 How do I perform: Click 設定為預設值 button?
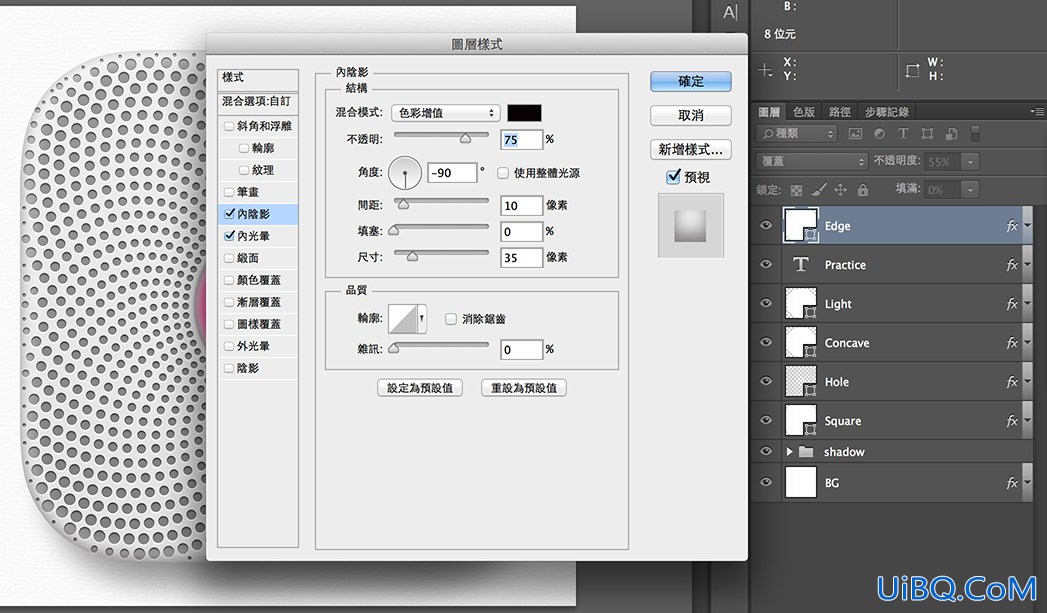tap(420, 388)
